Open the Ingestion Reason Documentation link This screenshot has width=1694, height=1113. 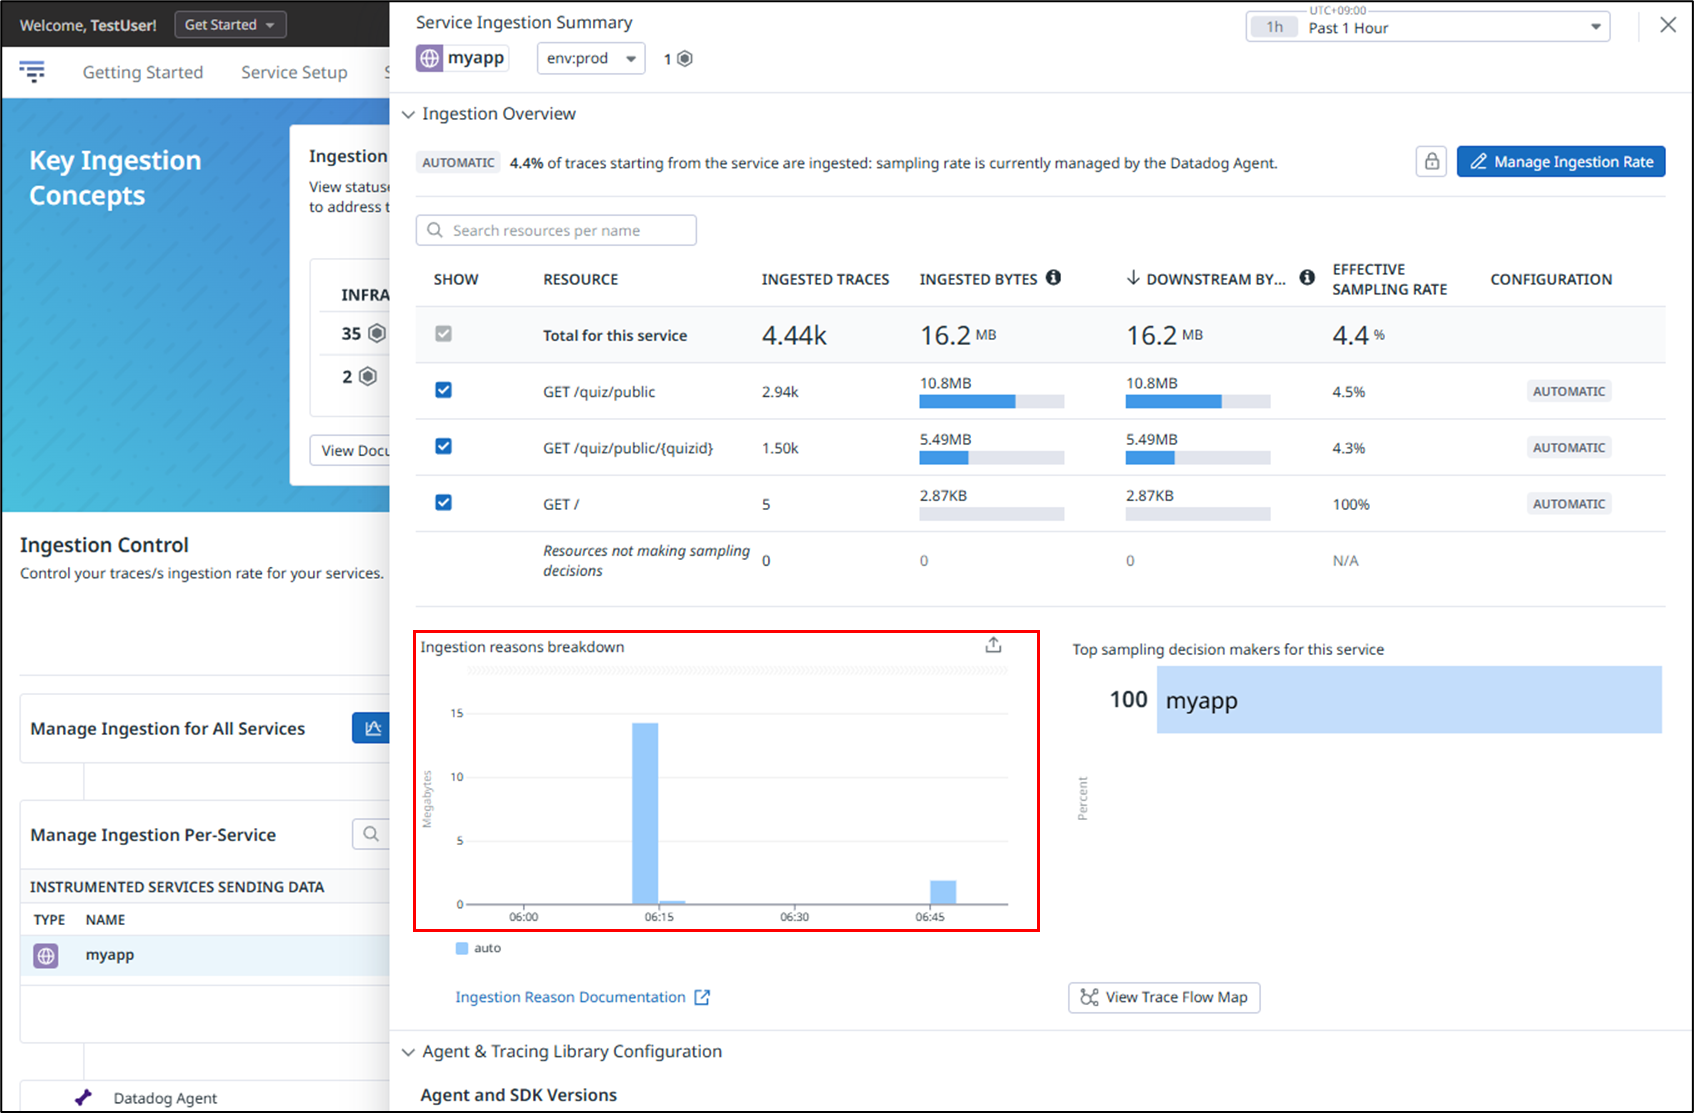570,997
